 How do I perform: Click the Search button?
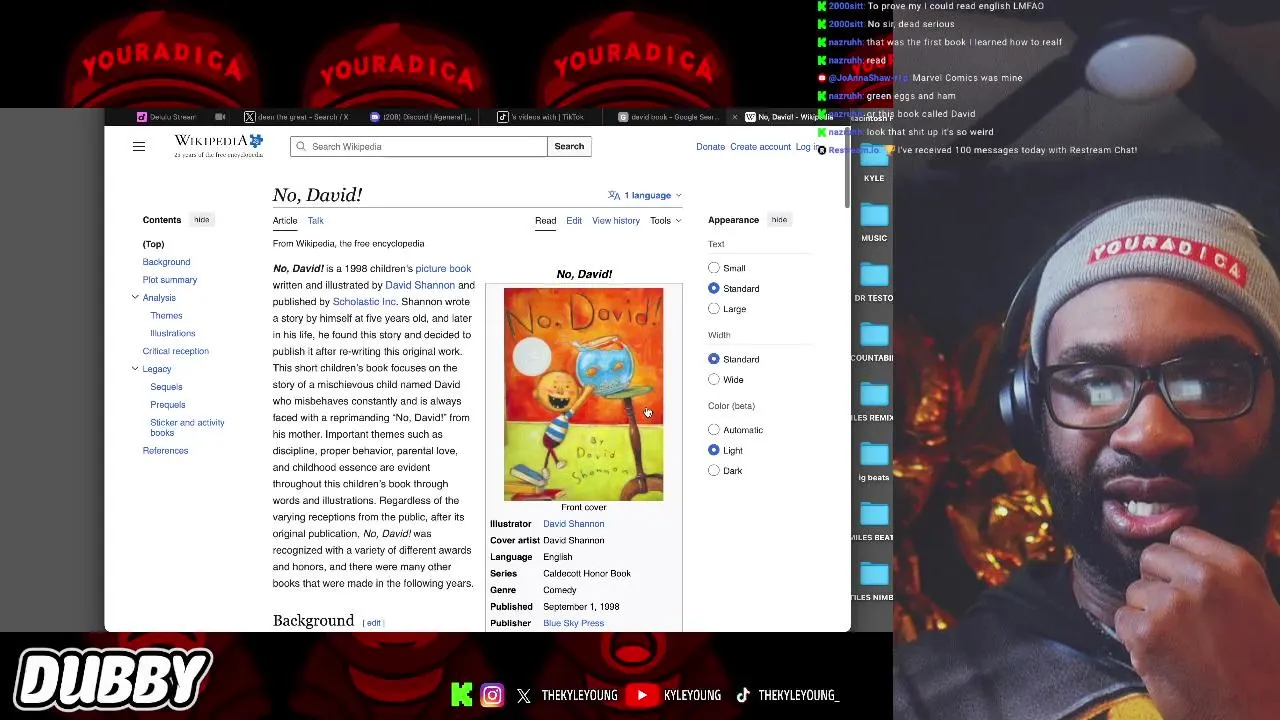(569, 146)
